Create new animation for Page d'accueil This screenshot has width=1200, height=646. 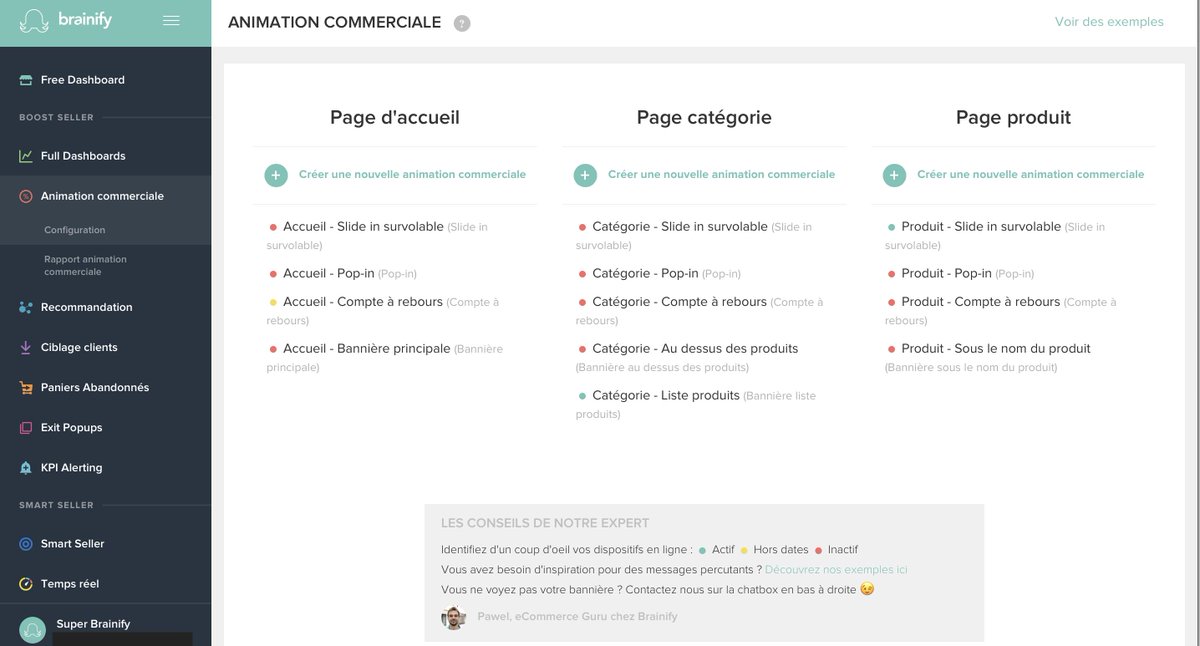coord(412,174)
